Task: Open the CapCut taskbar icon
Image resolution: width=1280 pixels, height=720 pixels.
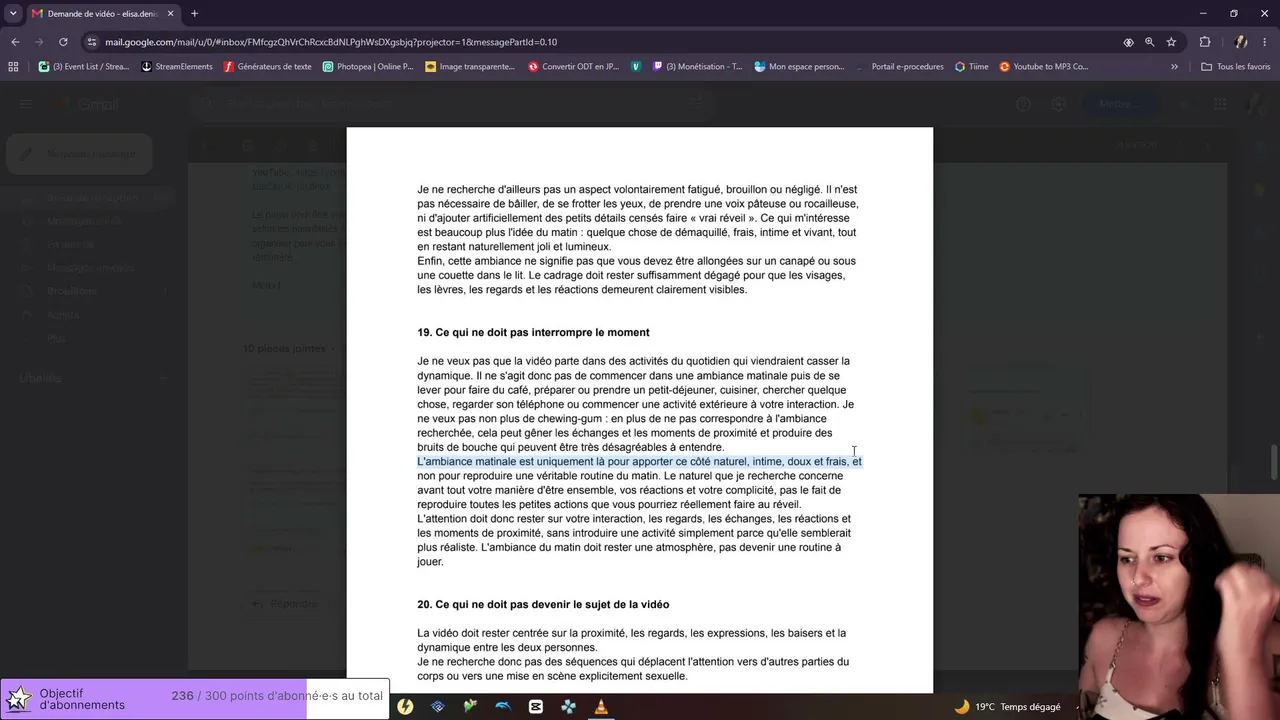Action: pos(536,706)
